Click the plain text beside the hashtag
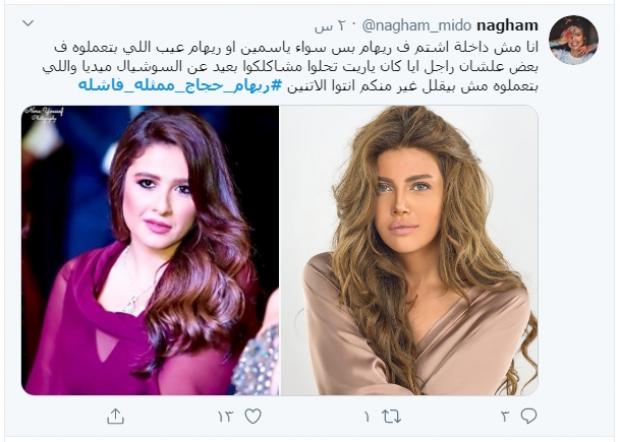620x442 pixels. point(412,87)
